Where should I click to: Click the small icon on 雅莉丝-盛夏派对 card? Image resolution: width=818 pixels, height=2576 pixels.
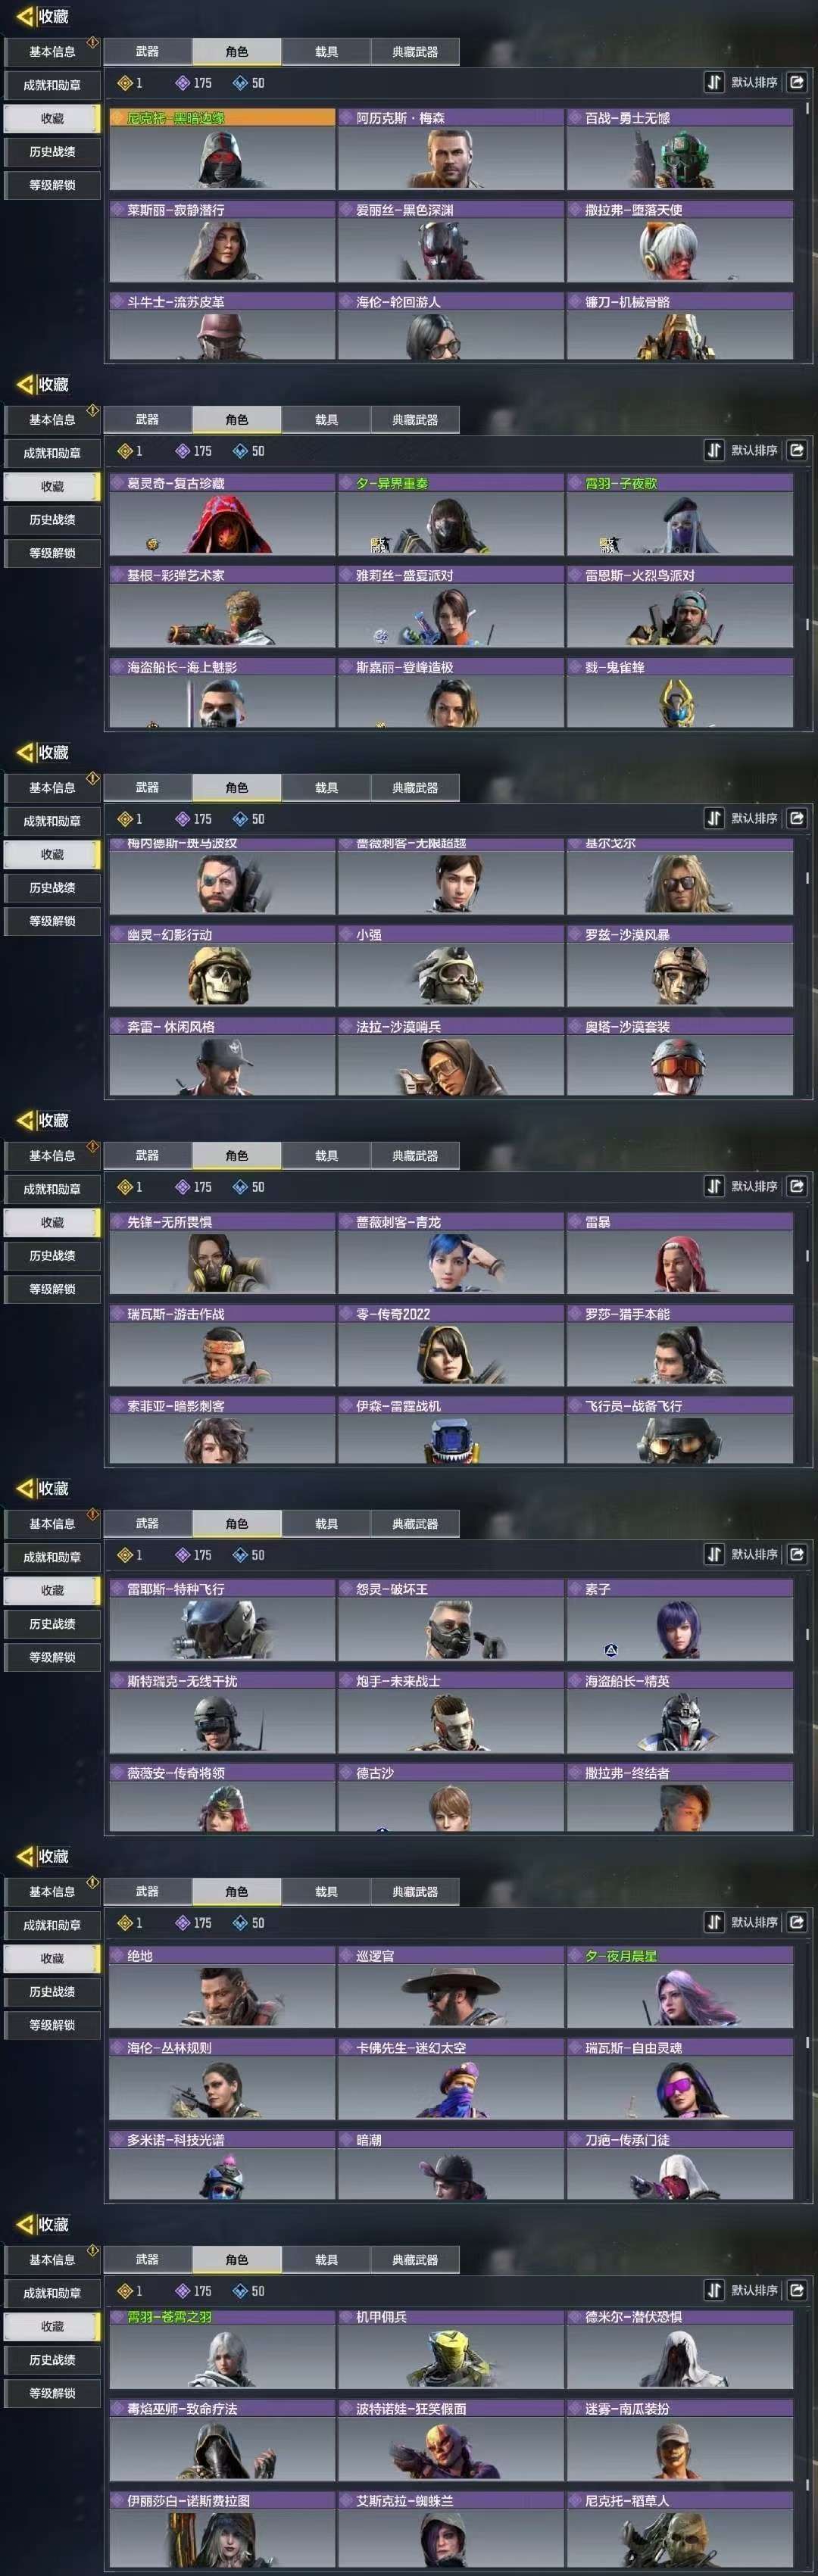[x=381, y=635]
